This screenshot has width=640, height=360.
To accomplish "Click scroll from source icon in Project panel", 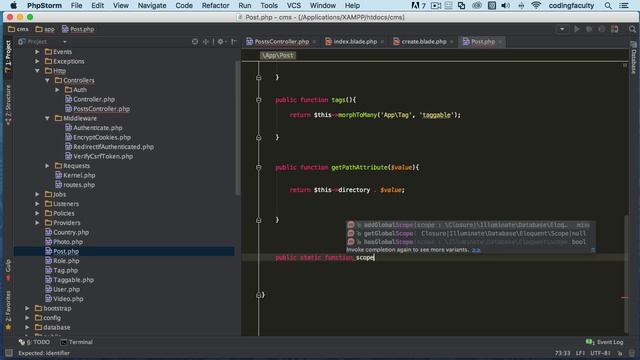I will tap(195, 42).
